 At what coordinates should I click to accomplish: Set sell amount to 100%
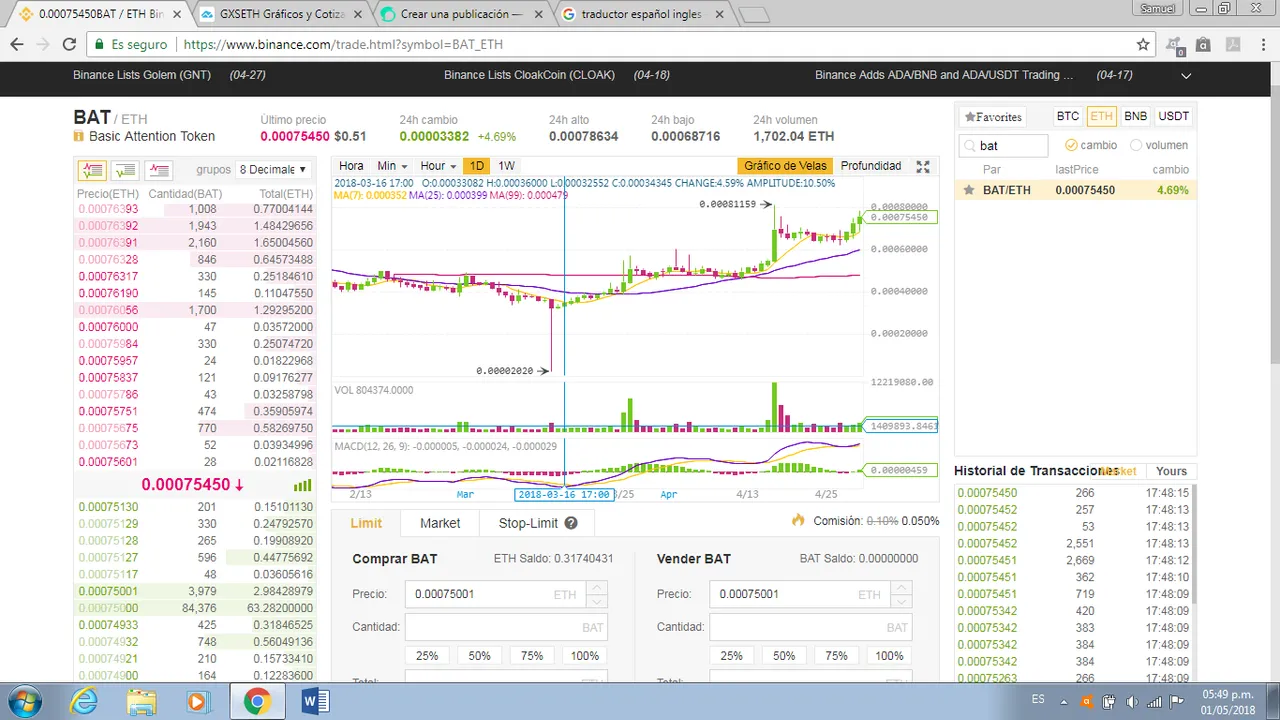point(889,656)
